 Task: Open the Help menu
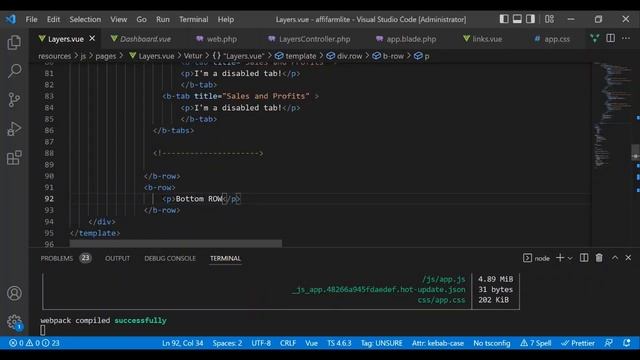click(x=225, y=19)
